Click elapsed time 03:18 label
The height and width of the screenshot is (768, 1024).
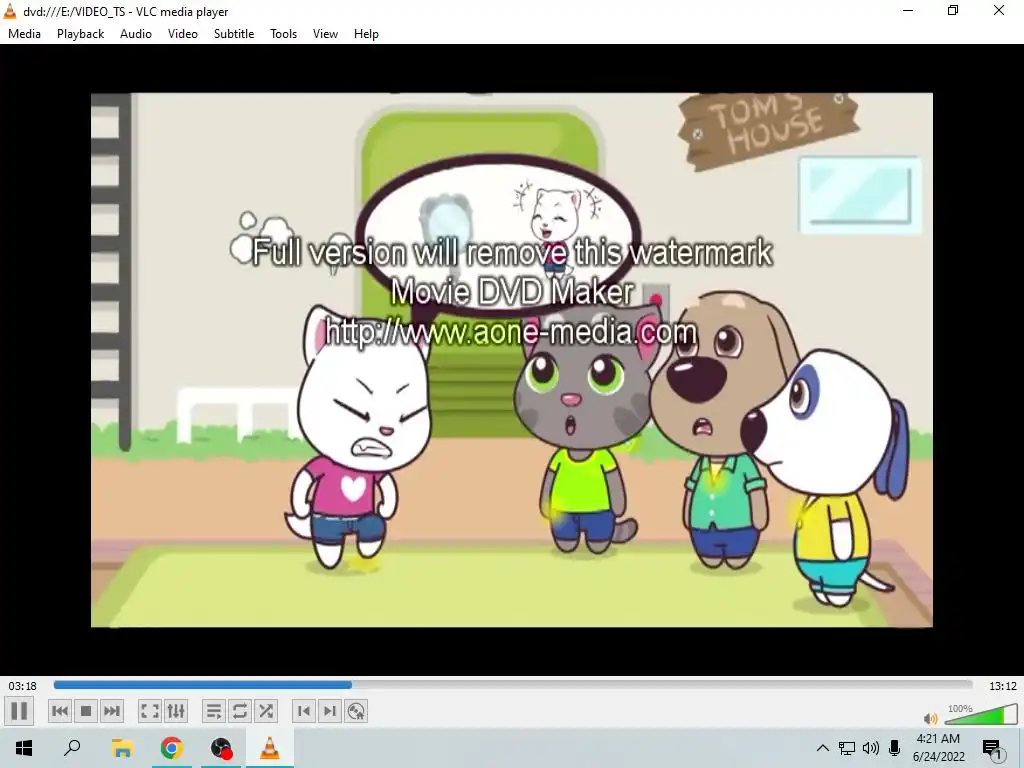point(22,686)
